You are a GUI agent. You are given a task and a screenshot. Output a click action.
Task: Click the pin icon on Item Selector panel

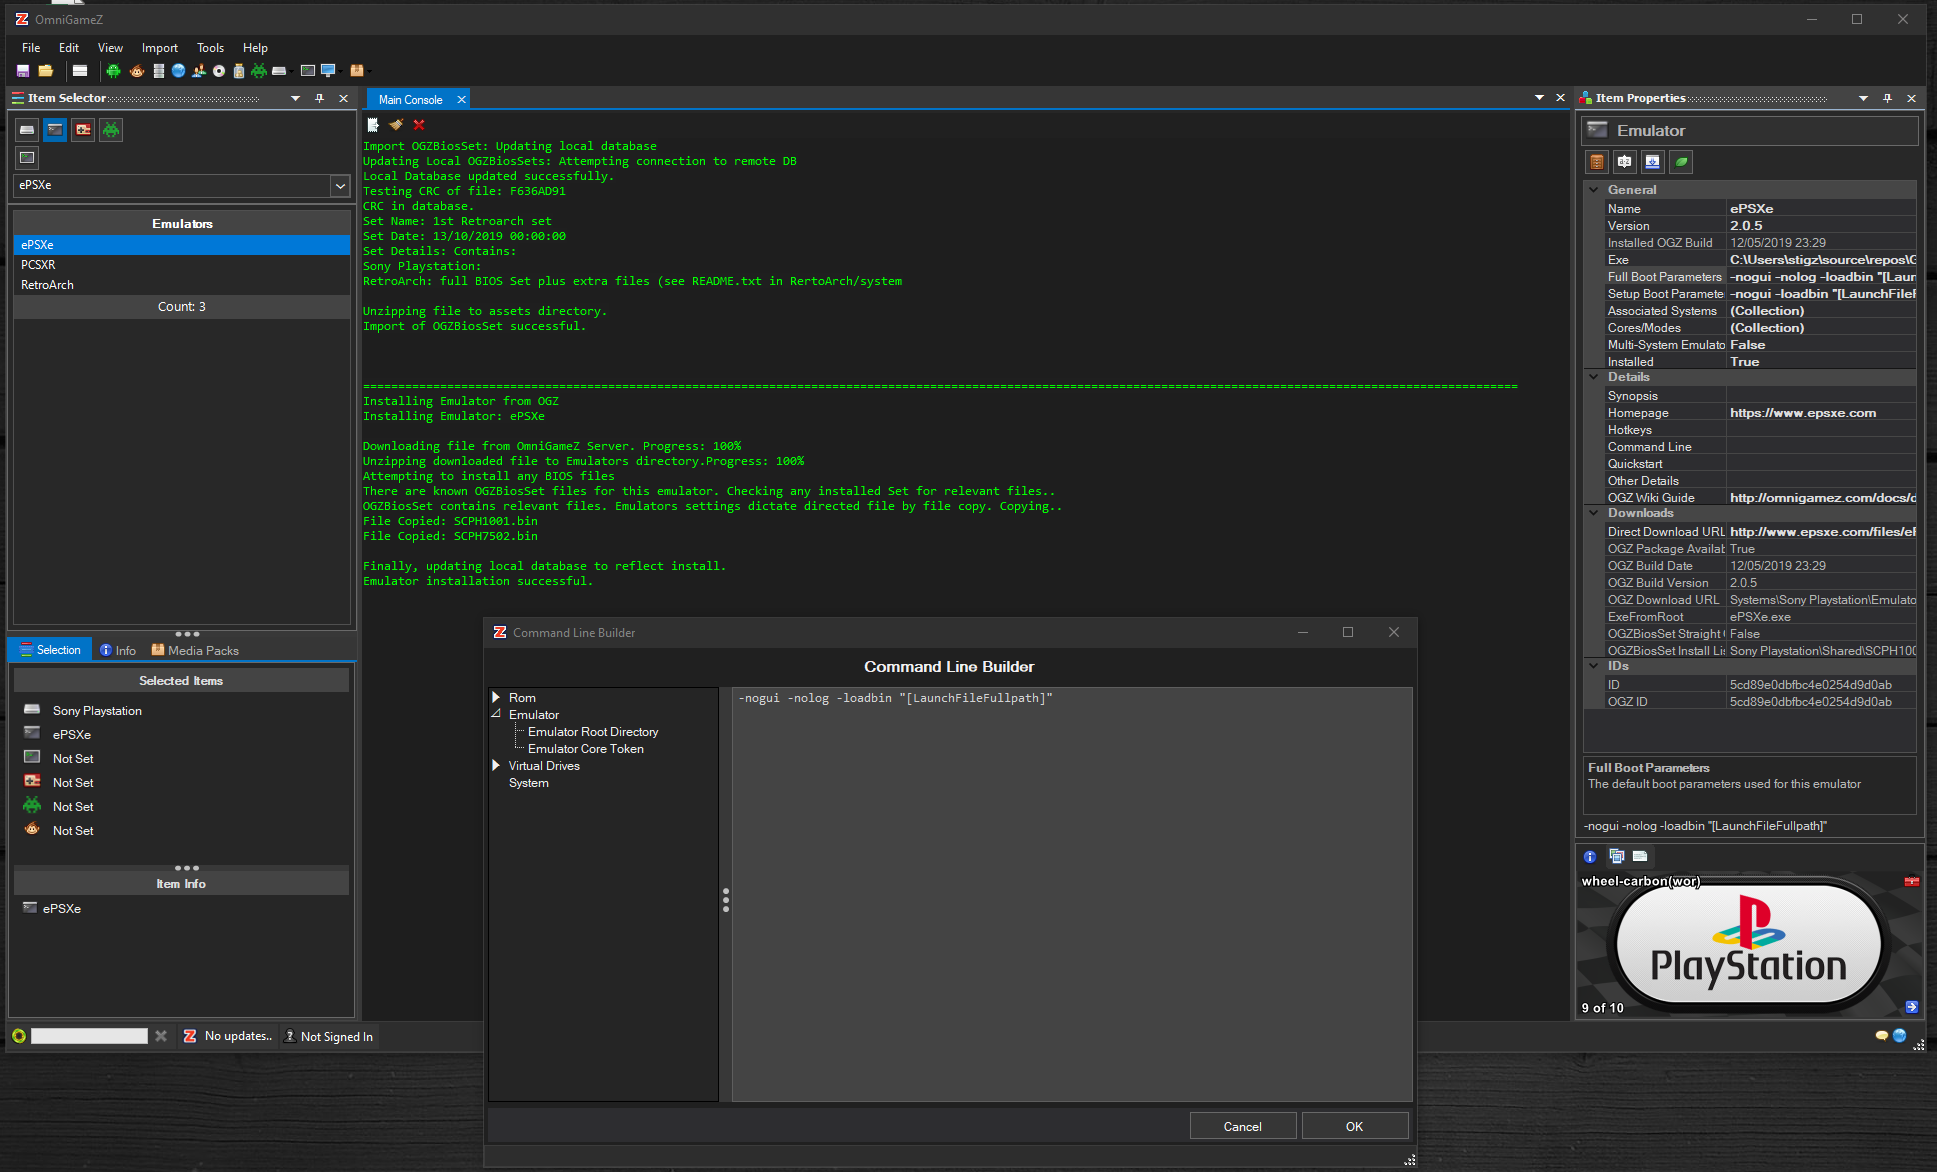(319, 98)
